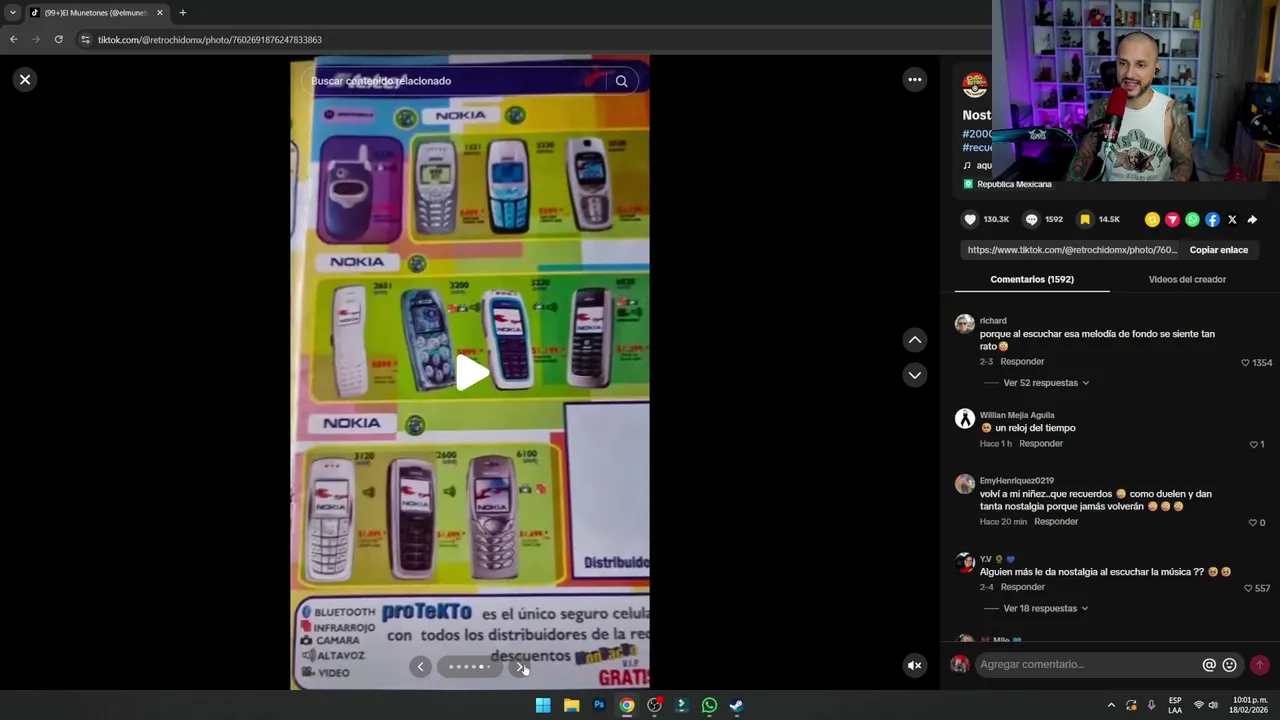Image resolution: width=1280 pixels, height=720 pixels.
Task: Open more share options arrow
Action: [x=1252, y=219]
